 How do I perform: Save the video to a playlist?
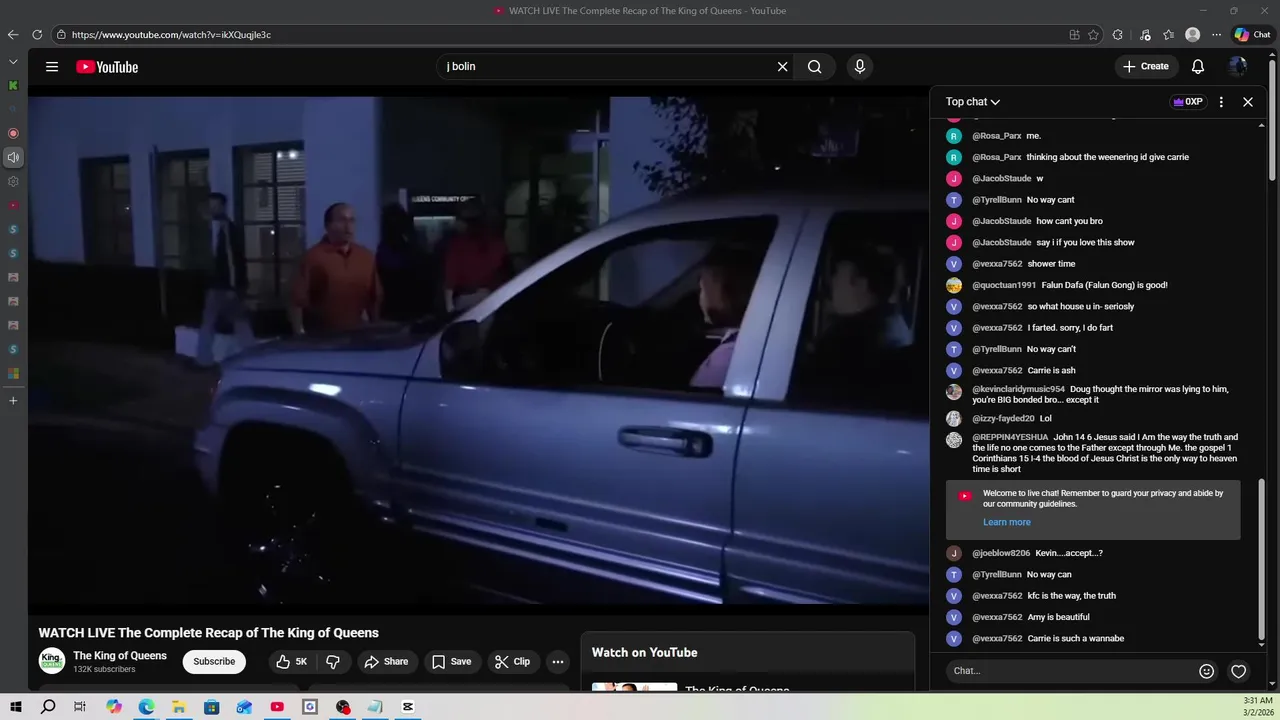451,662
